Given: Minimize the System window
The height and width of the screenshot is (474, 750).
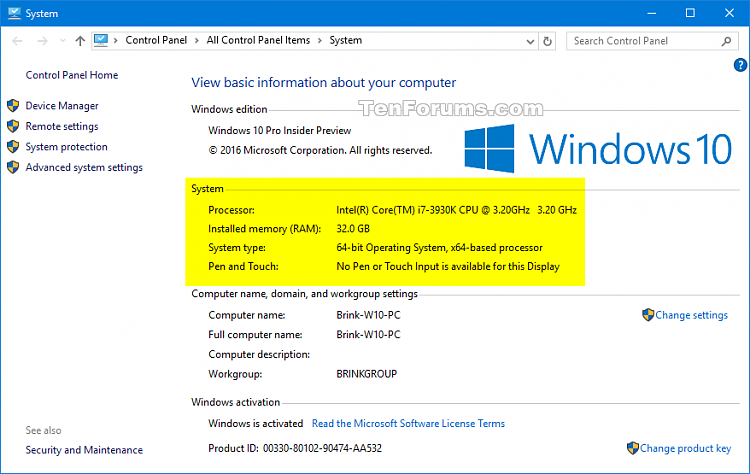Looking at the screenshot, I should [x=651, y=13].
